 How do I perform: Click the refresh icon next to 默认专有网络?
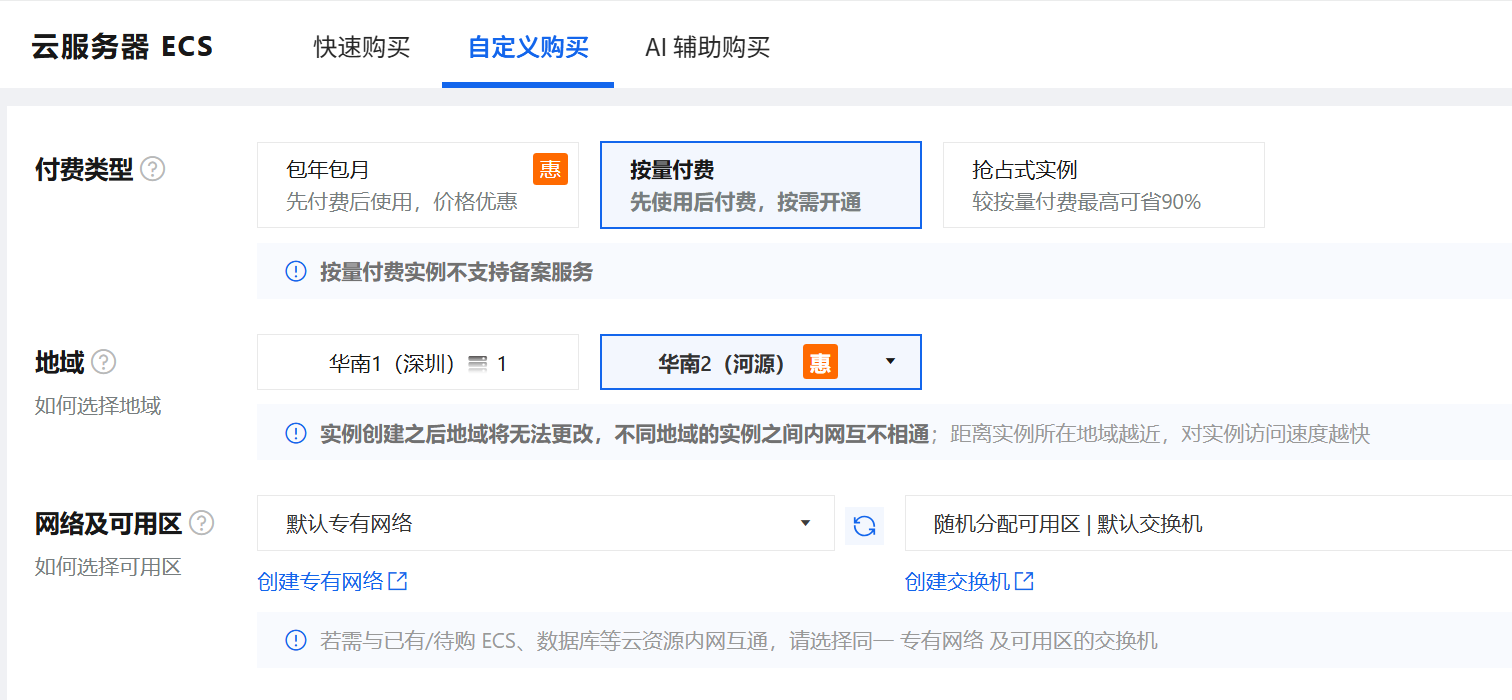tap(864, 525)
